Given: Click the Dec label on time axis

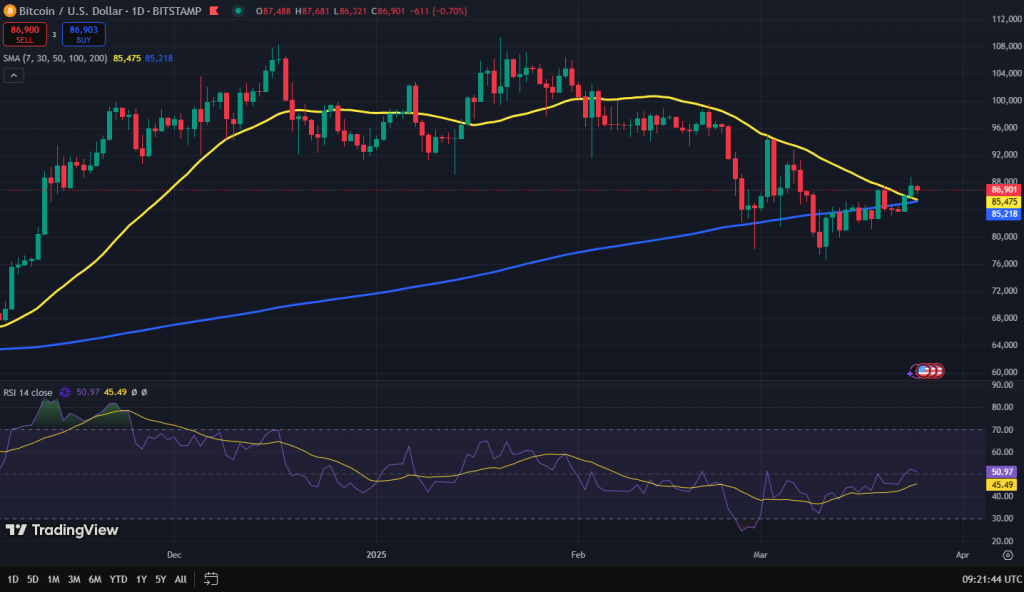Looking at the screenshot, I should tap(174, 555).
